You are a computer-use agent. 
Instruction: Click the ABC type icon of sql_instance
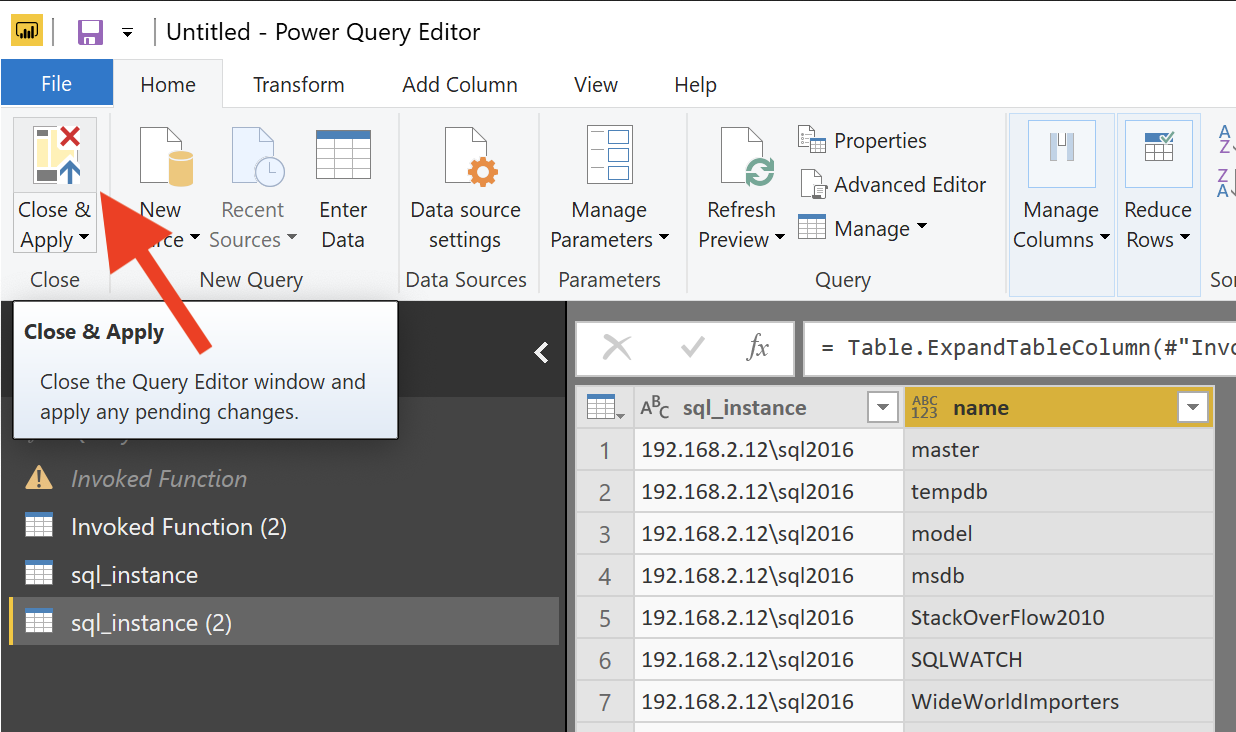pyautogui.click(x=655, y=406)
